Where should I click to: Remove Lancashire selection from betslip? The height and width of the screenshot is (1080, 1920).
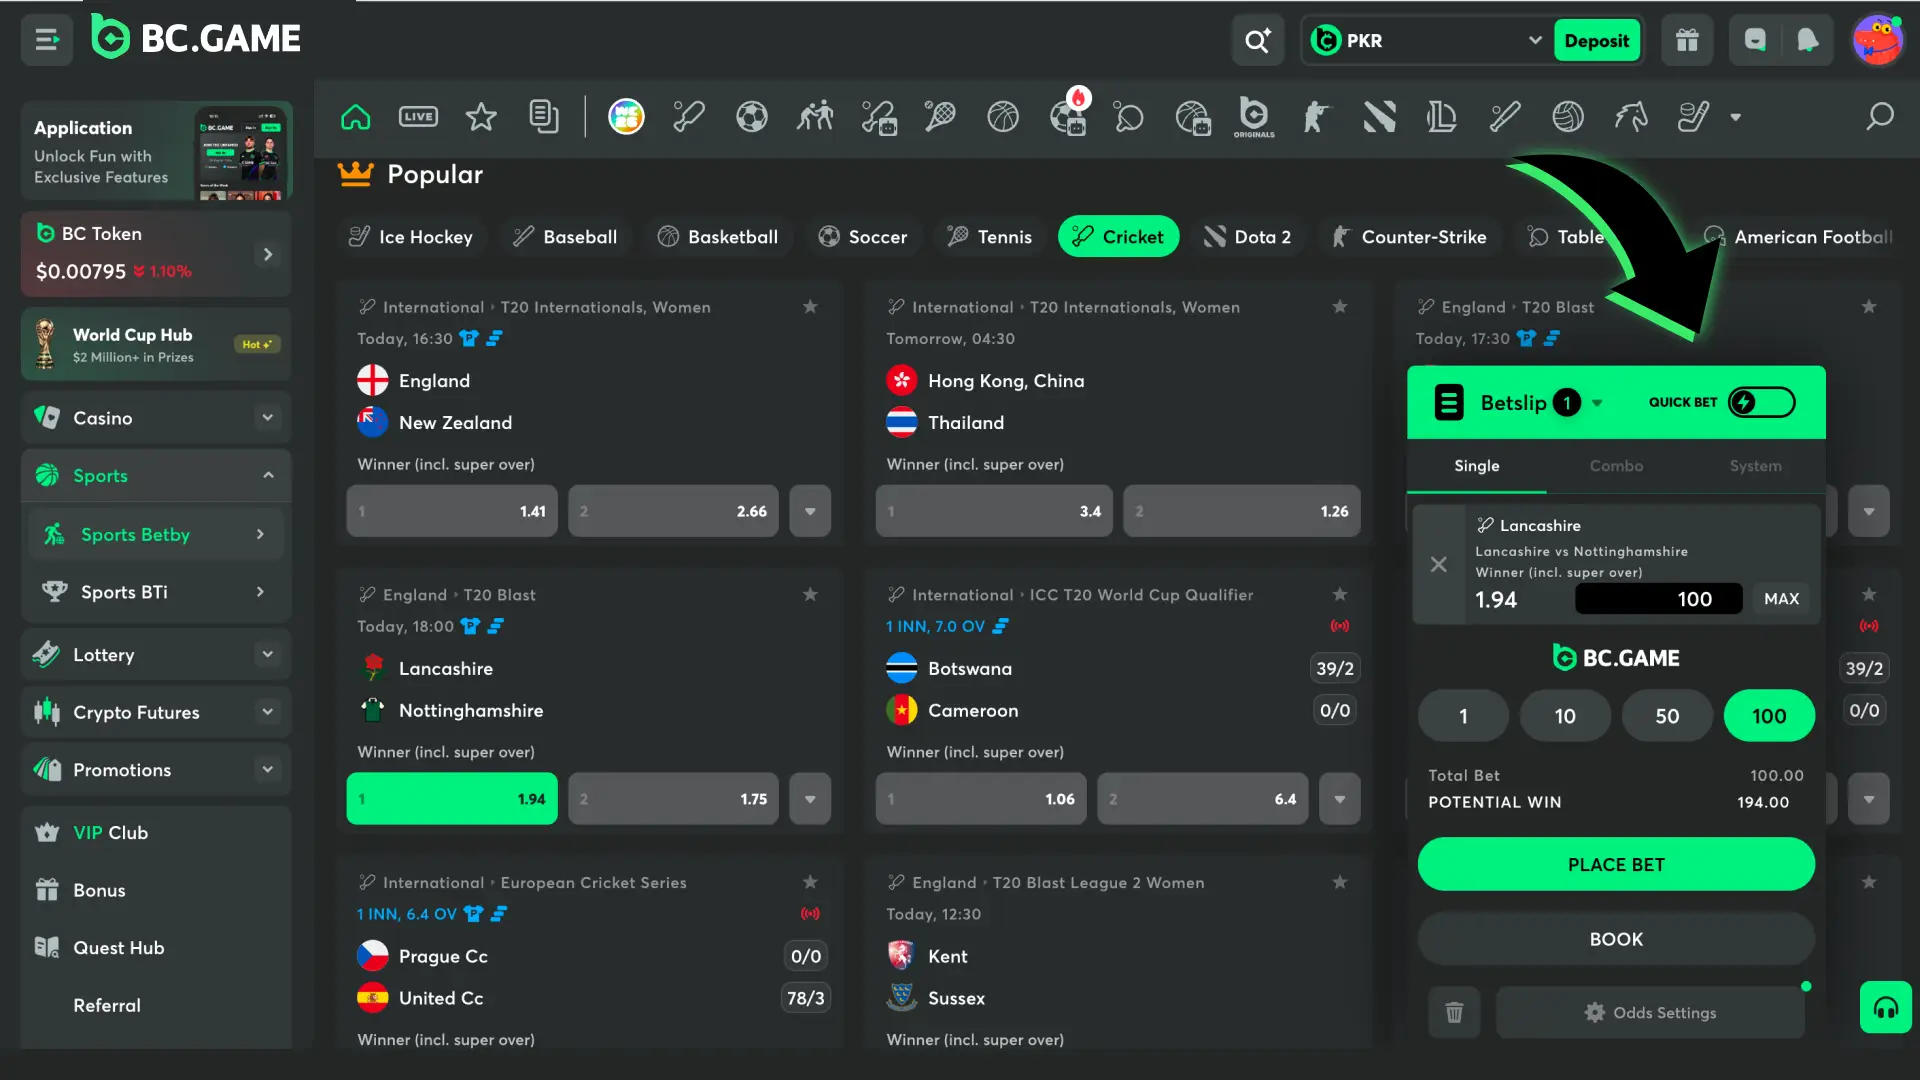pyautogui.click(x=1438, y=565)
